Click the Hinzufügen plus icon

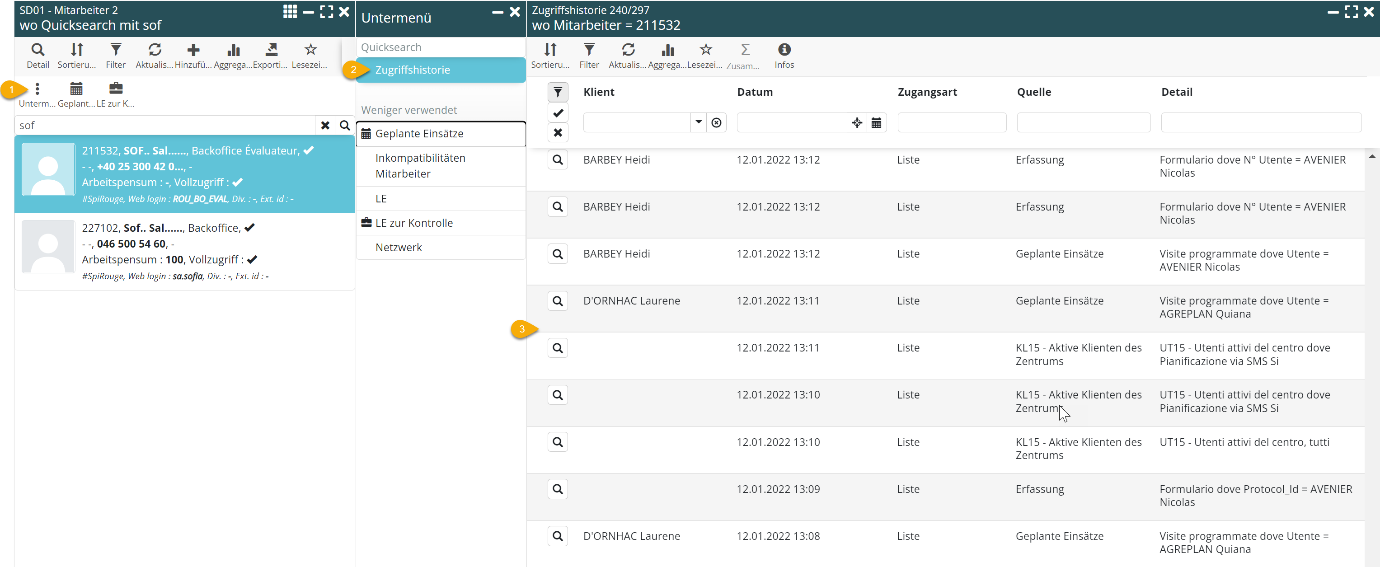coord(193,54)
